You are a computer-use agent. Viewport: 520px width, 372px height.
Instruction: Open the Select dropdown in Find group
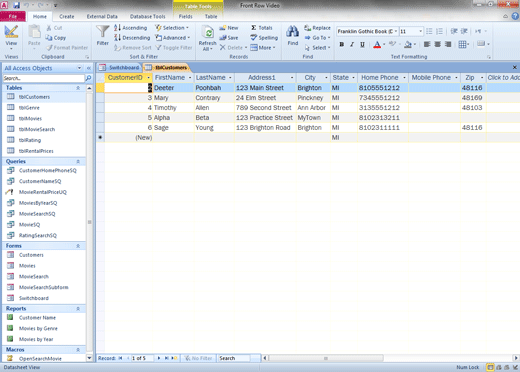coord(317,48)
